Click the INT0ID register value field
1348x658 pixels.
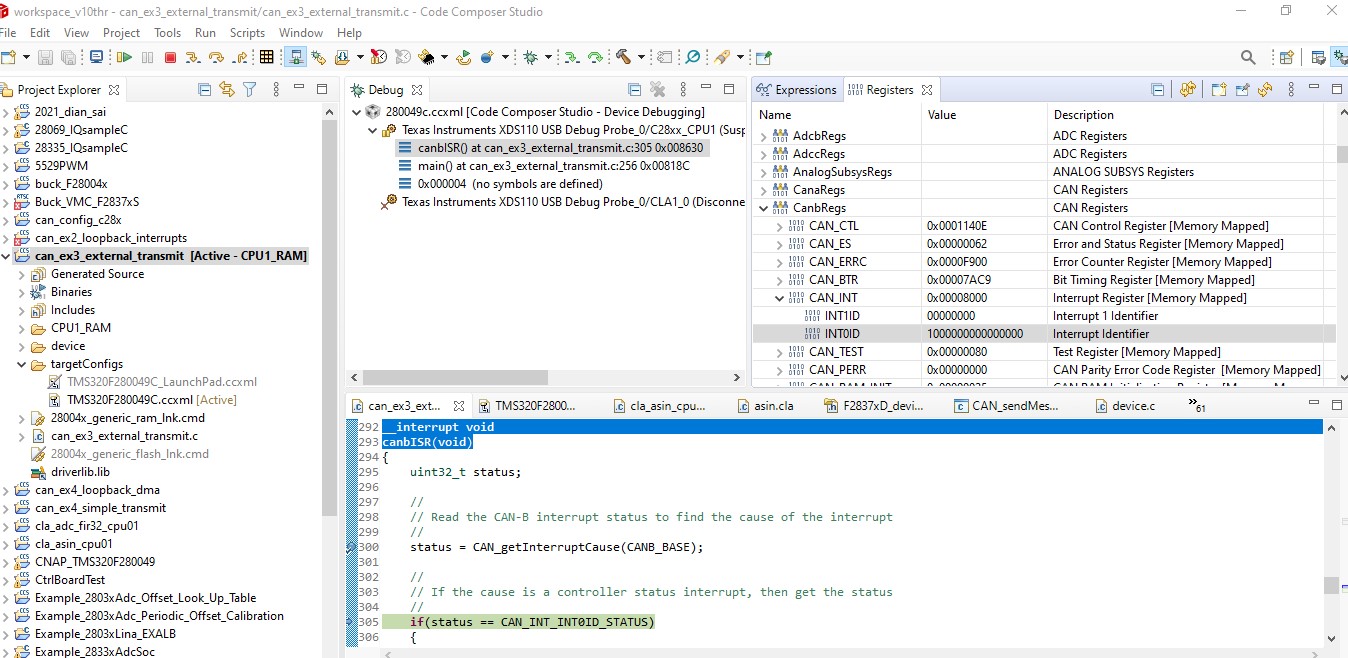click(975, 334)
